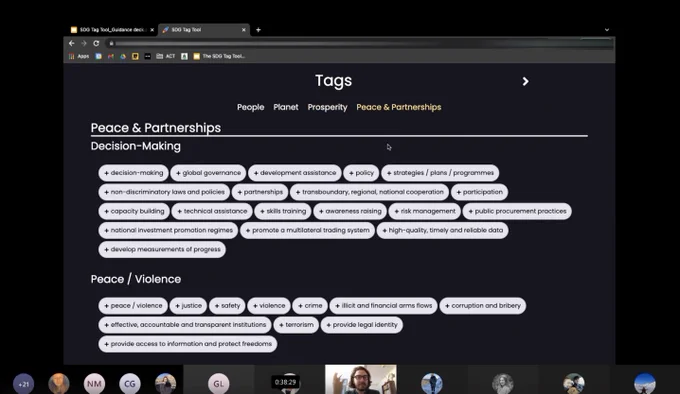Add the justice tag
This screenshot has width=680, height=394.
point(188,306)
